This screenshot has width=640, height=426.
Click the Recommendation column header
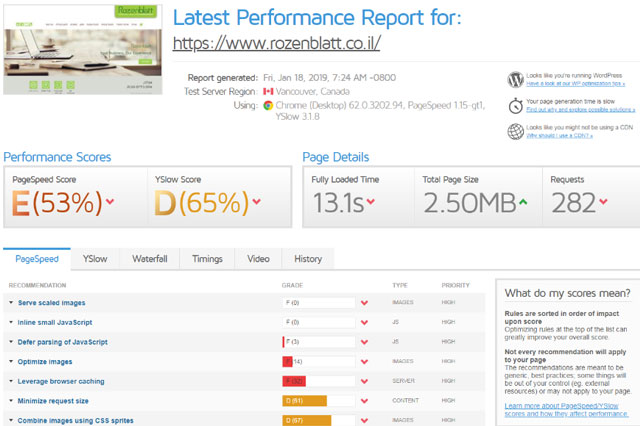pyautogui.click(x=37, y=285)
